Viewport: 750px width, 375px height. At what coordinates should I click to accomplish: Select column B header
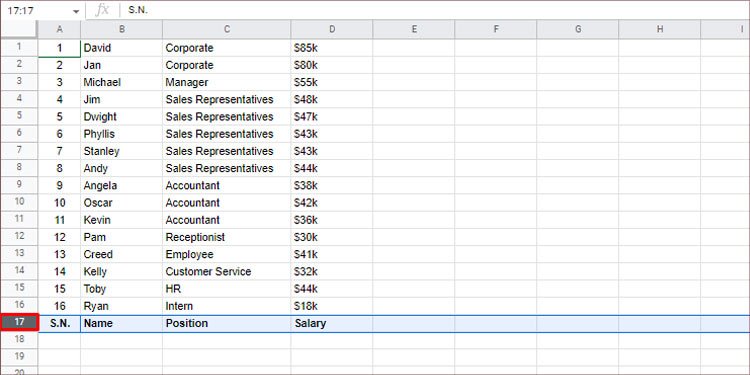[121, 30]
